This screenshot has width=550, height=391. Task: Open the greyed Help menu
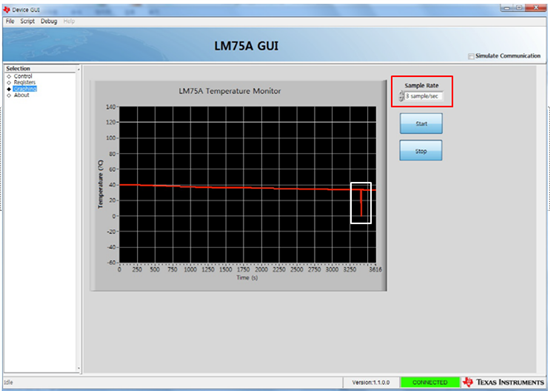click(x=69, y=21)
